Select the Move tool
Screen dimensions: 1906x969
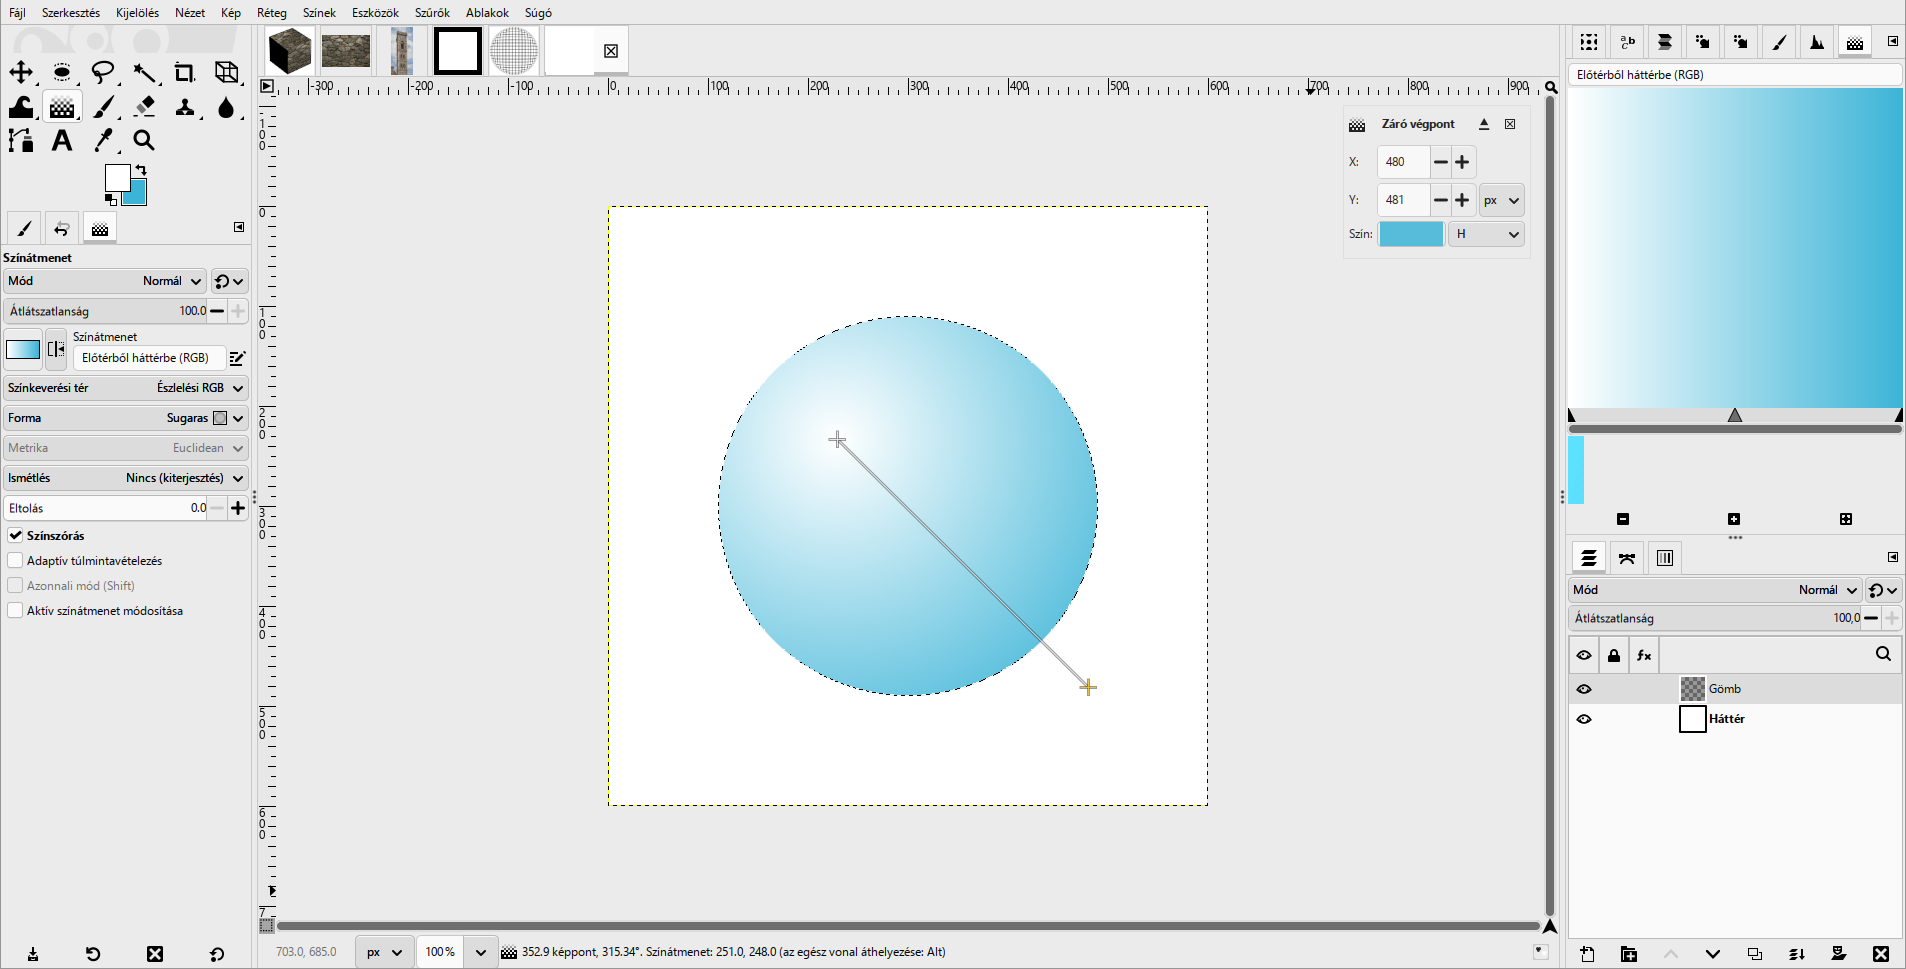(x=21, y=72)
